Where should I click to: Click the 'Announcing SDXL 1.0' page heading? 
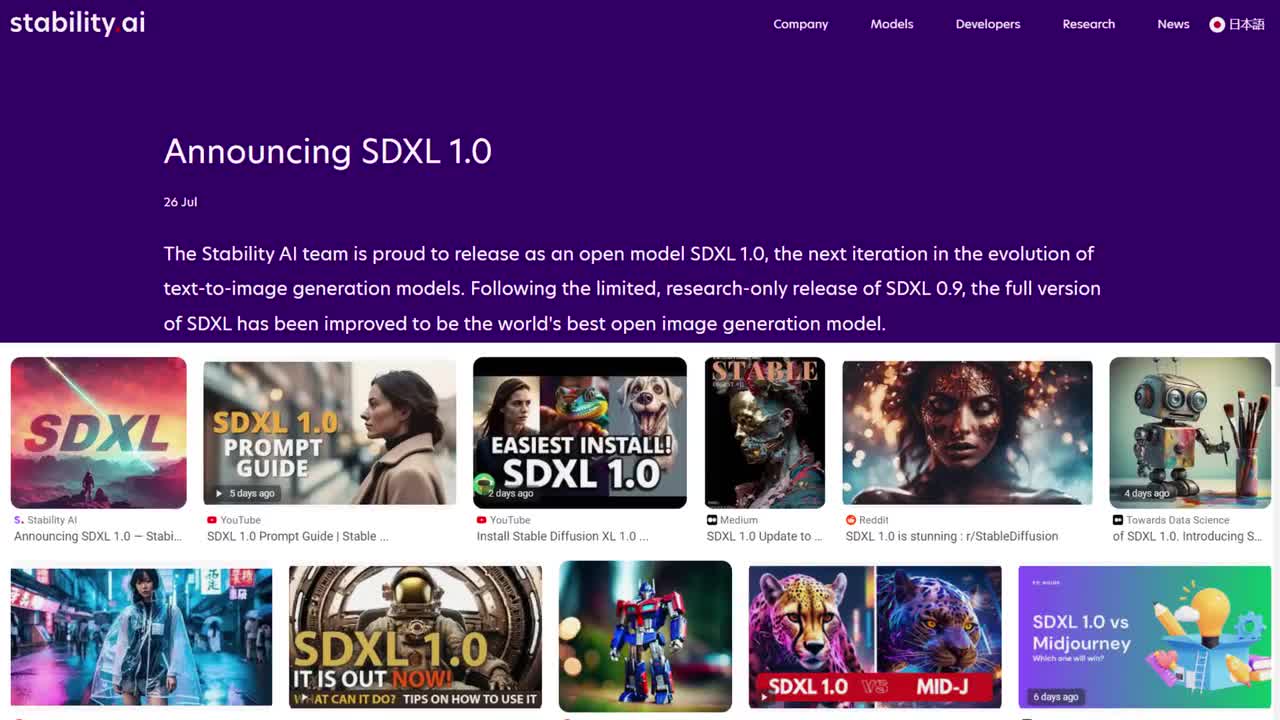coord(328,151)
